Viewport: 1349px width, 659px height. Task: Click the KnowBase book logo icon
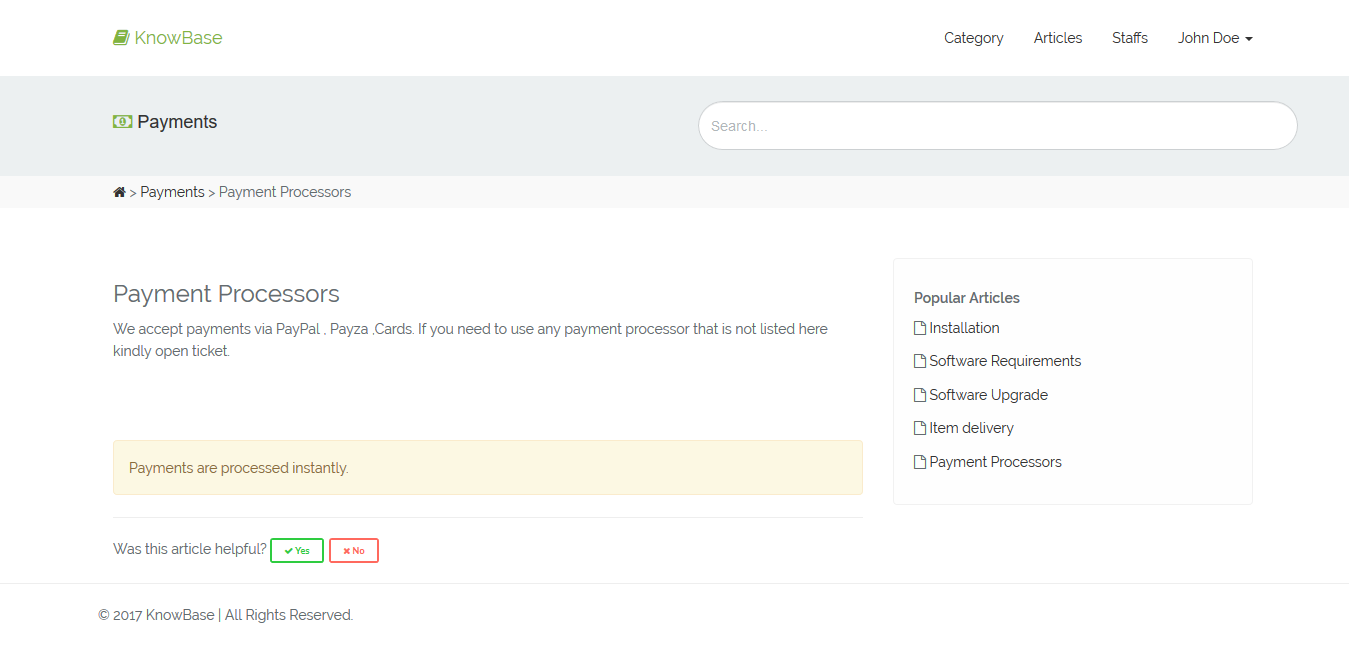point(121,38)
